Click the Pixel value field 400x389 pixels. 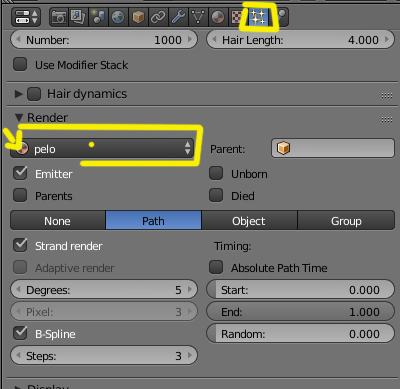pos(104,311)
